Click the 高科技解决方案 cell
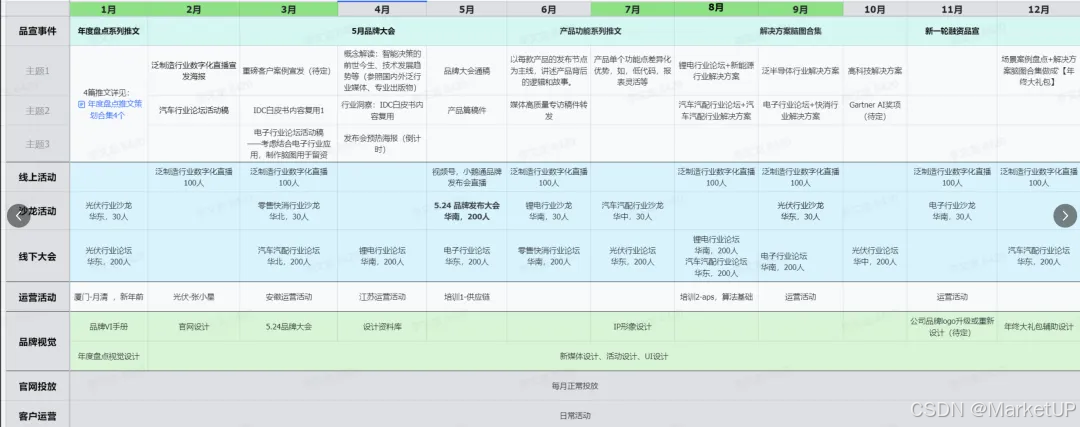The width and height of the screenshot is (1080, 427). (875, 70)
